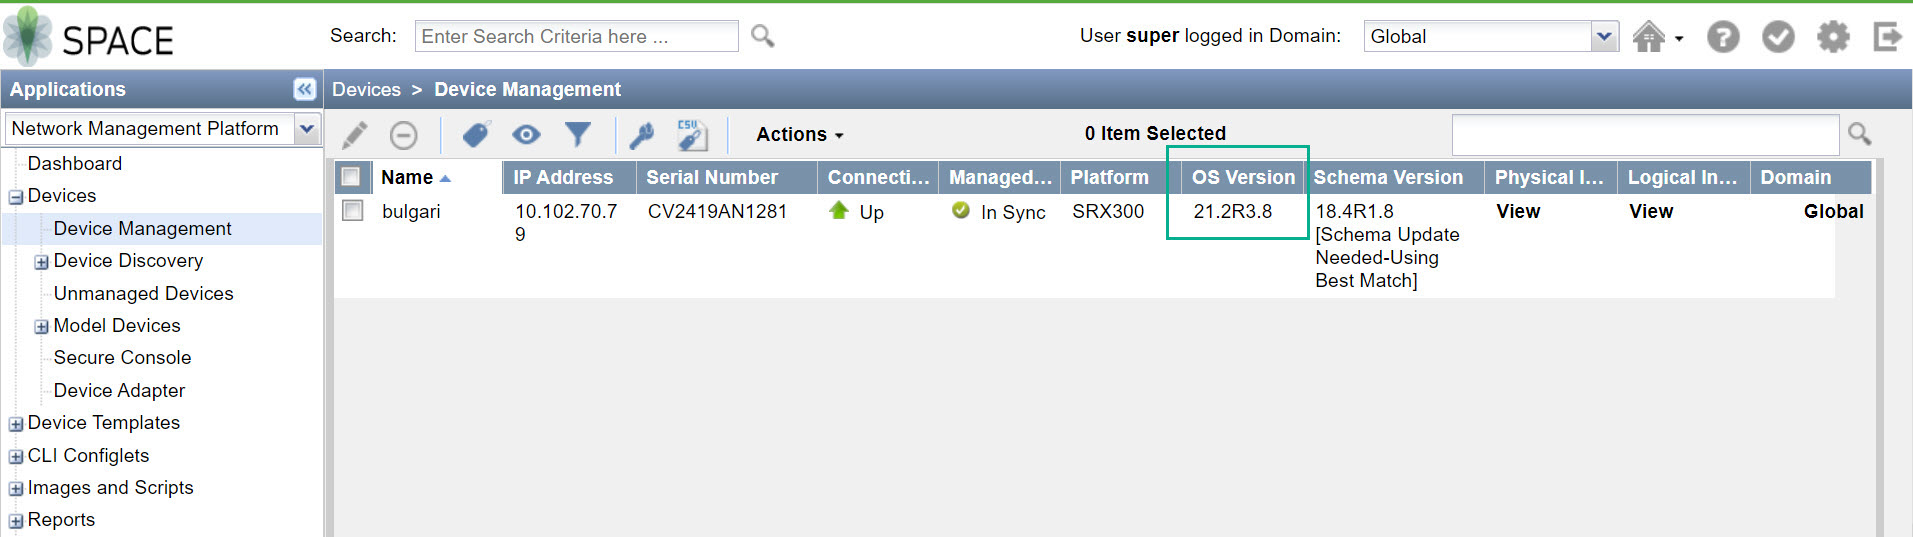Click the CSV export icon
Image resolution: width=1913 pixels, height=537 pixels.
(692, 134)
